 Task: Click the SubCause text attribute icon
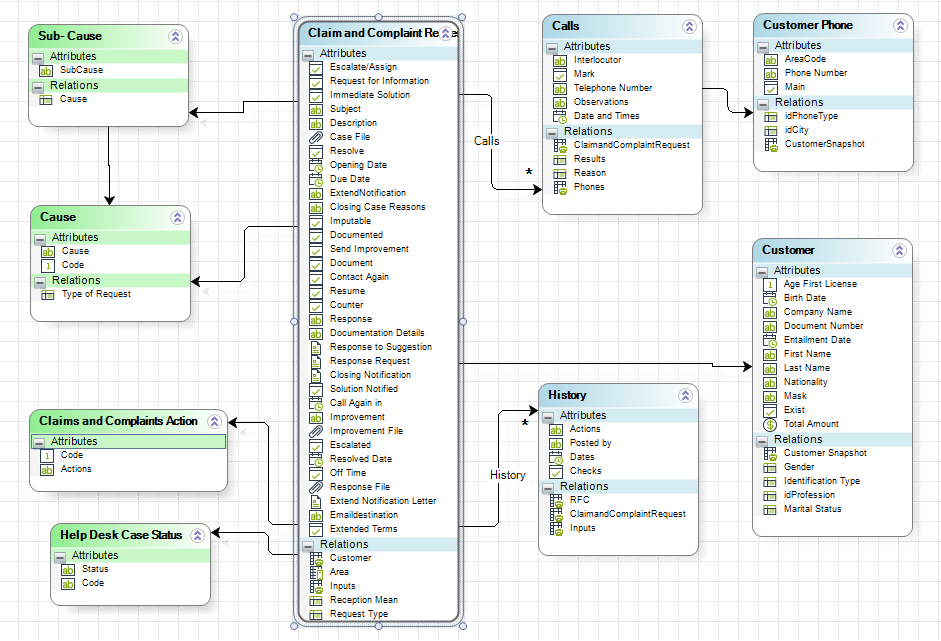click(46, 71)
